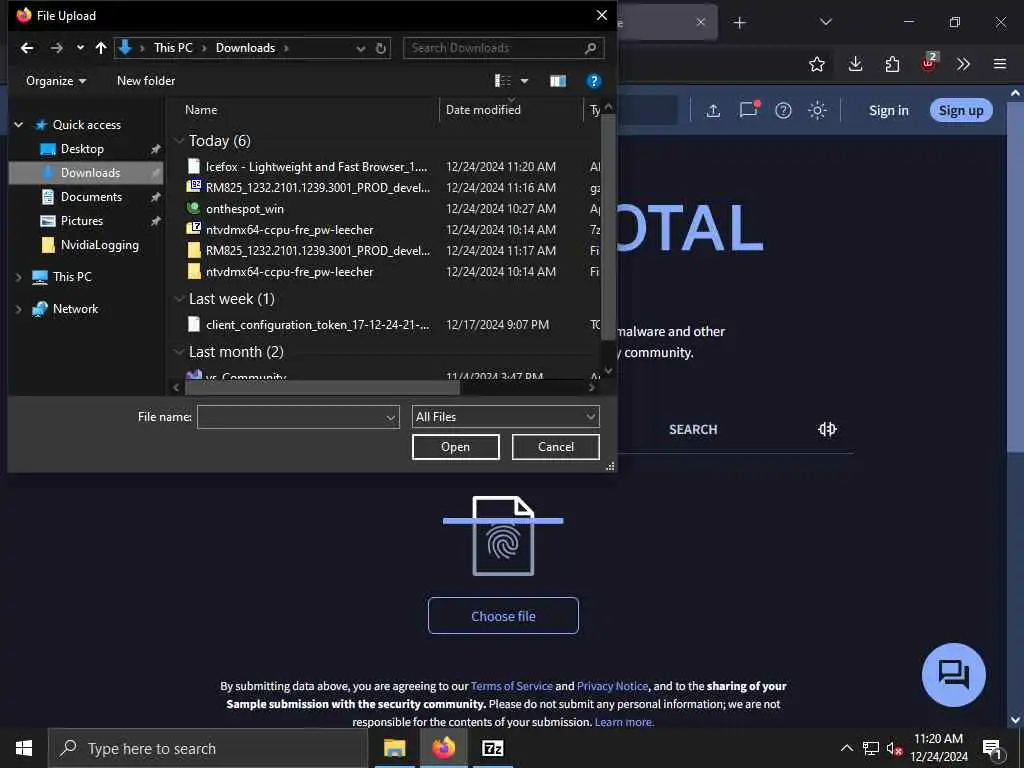Open a new browser tab
Image resolution: width=1024 pixels, height=768 pixels.
(x=739, y=23)
